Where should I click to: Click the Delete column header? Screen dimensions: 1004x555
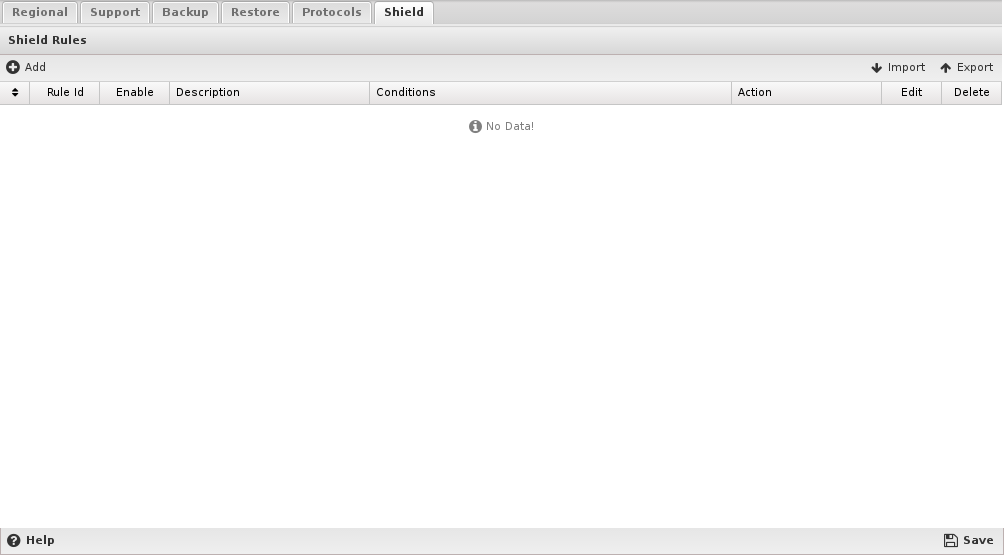coord(971,92)
